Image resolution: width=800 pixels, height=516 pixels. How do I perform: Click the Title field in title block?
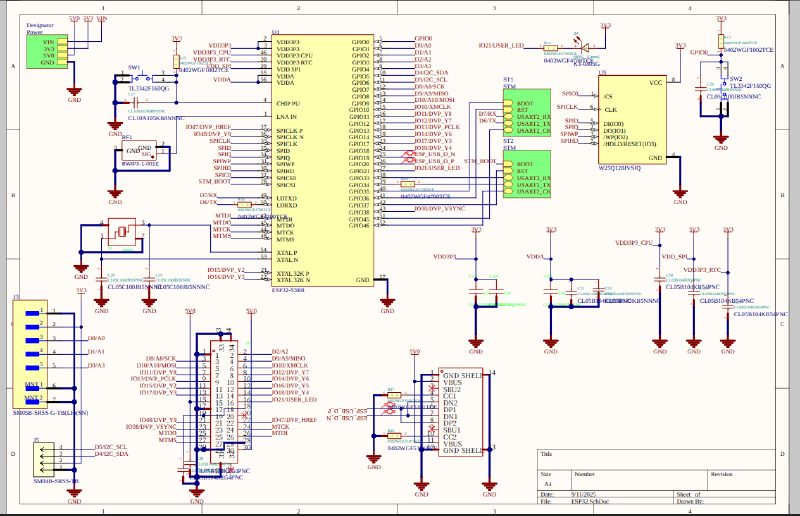coord(546,454)
